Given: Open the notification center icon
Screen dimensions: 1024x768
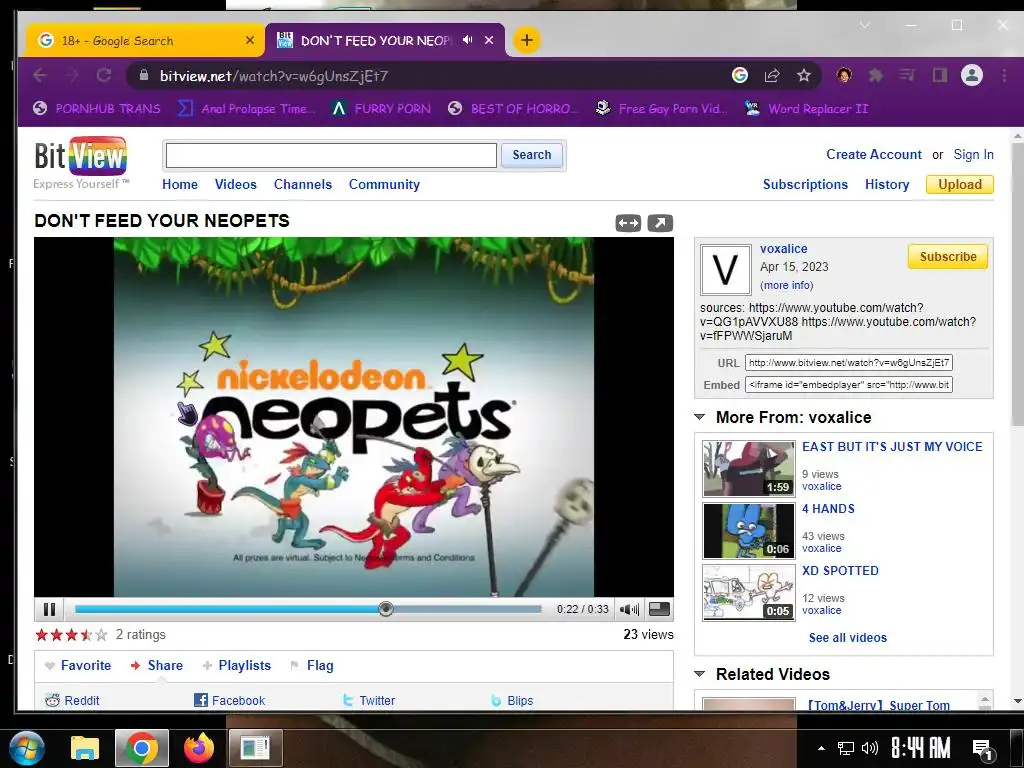Looking at the screenshot, I should point(982,749).
